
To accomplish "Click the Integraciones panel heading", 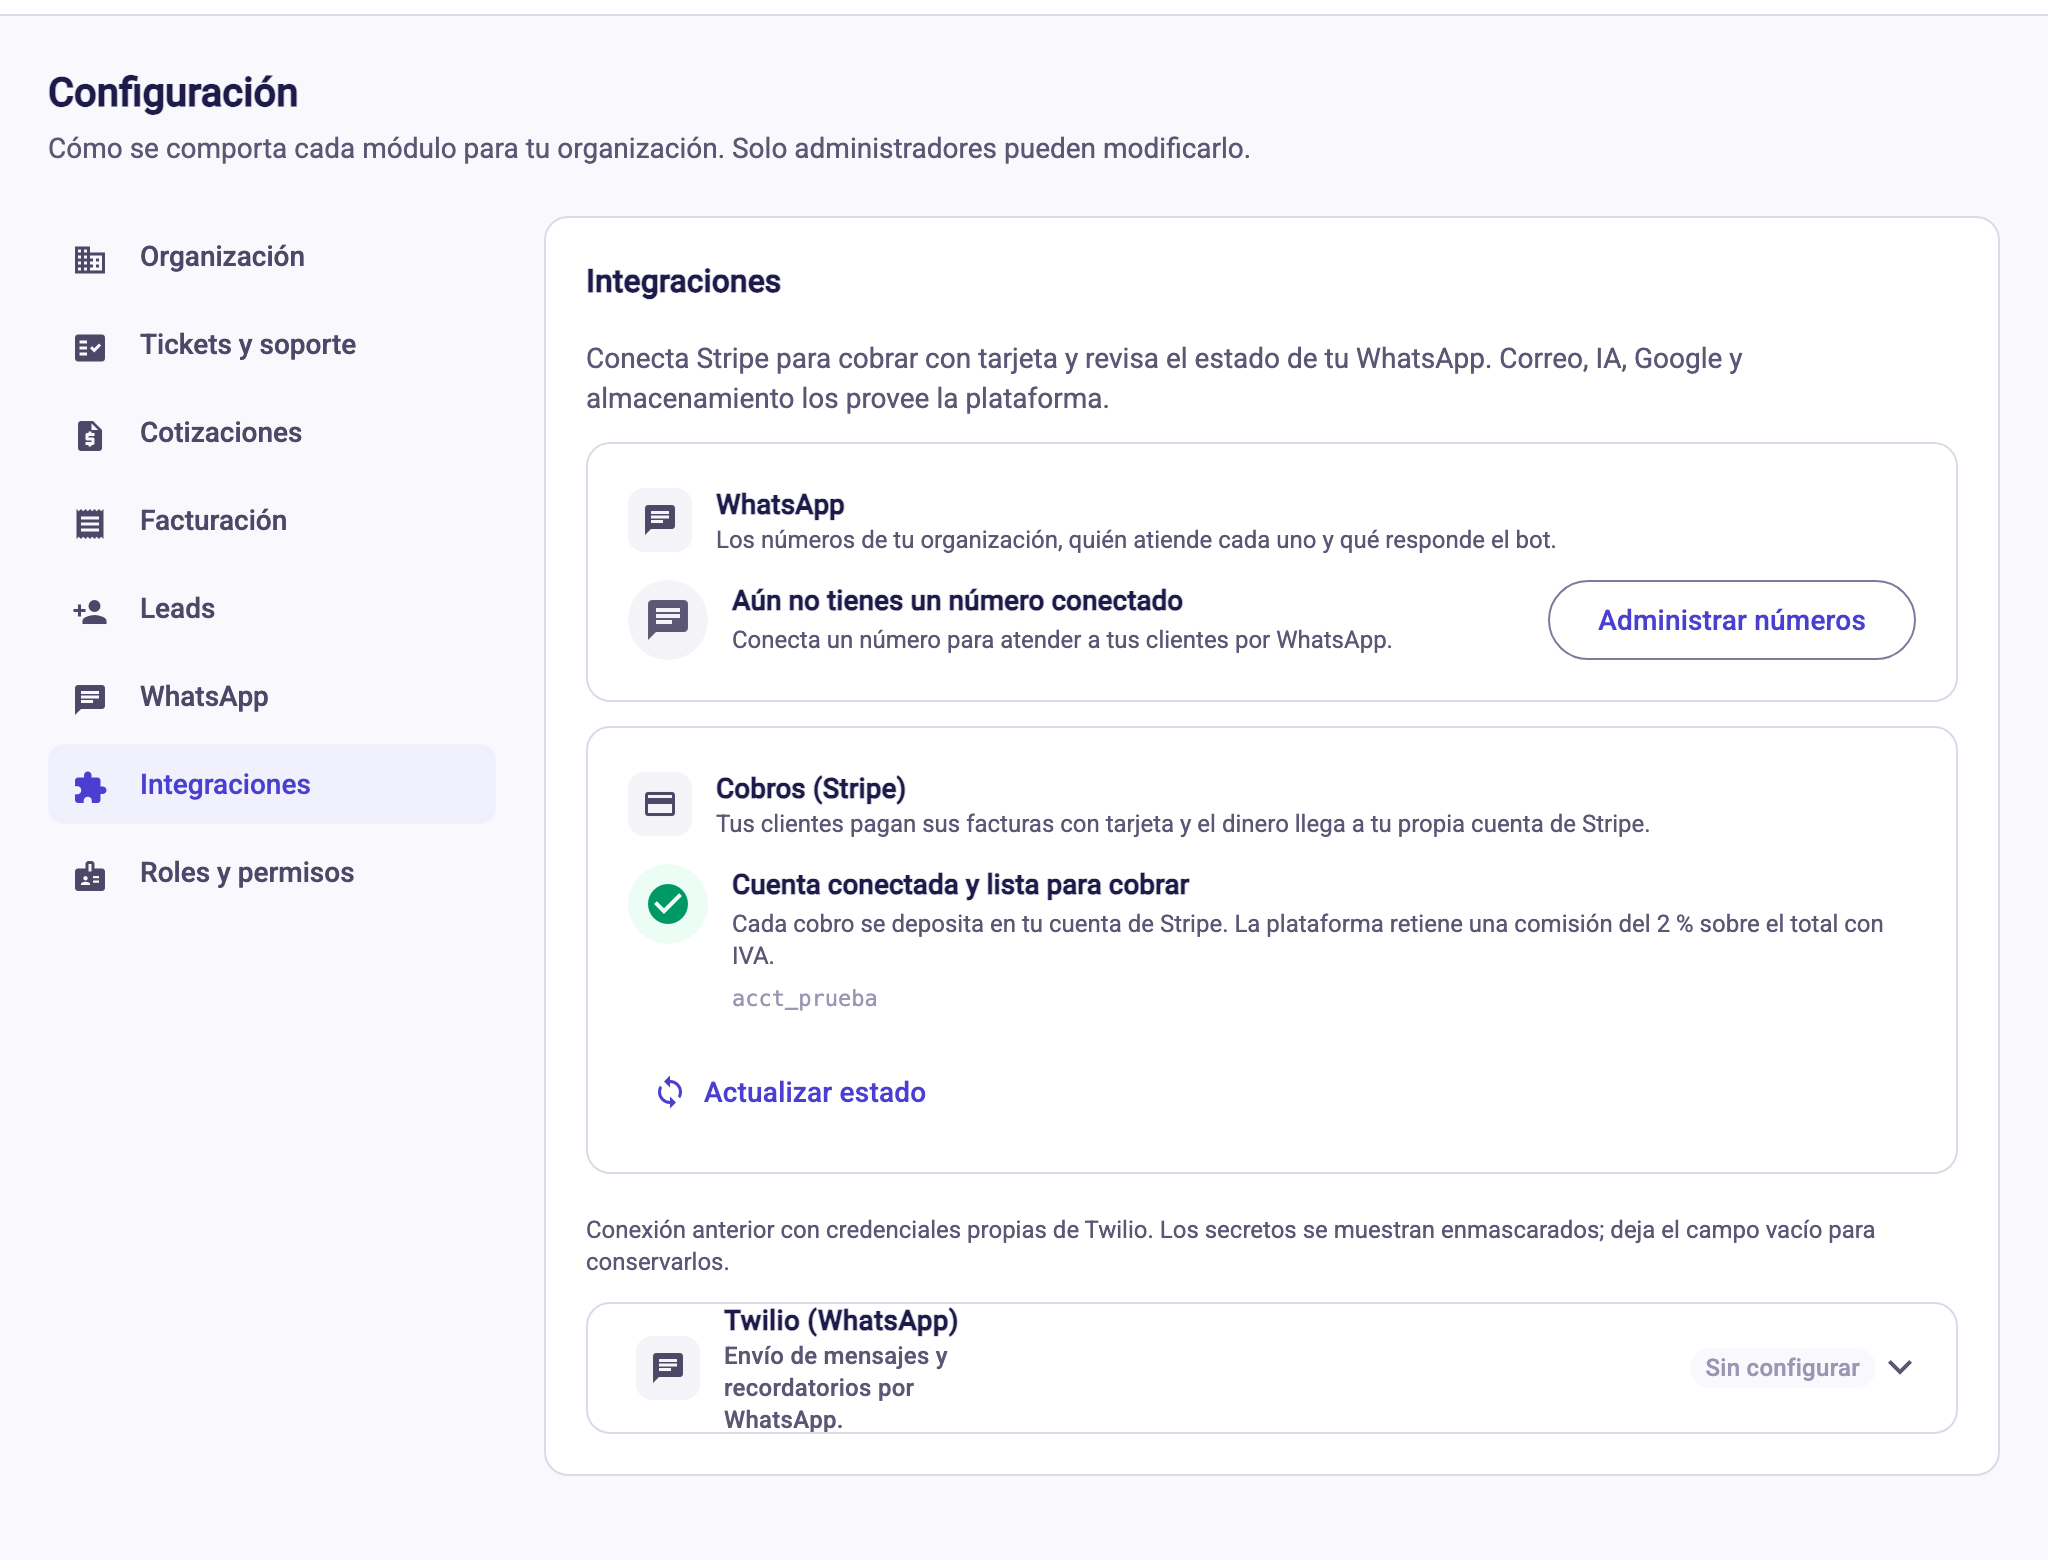I will pos(683,282).
